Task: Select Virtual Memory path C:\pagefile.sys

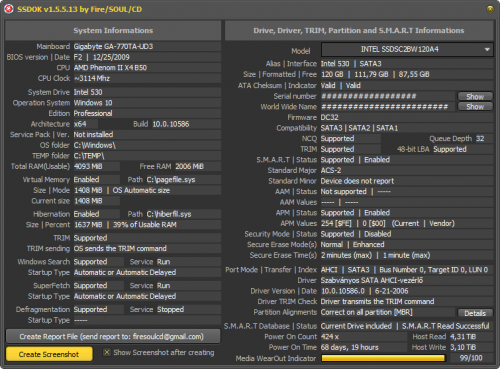Action: 171,180
